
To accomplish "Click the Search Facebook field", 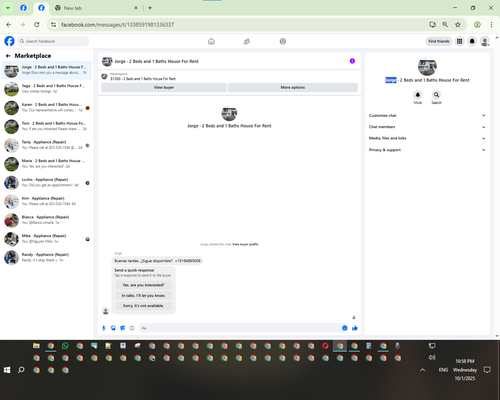I will pyautogui.click(x=53, y=41).
